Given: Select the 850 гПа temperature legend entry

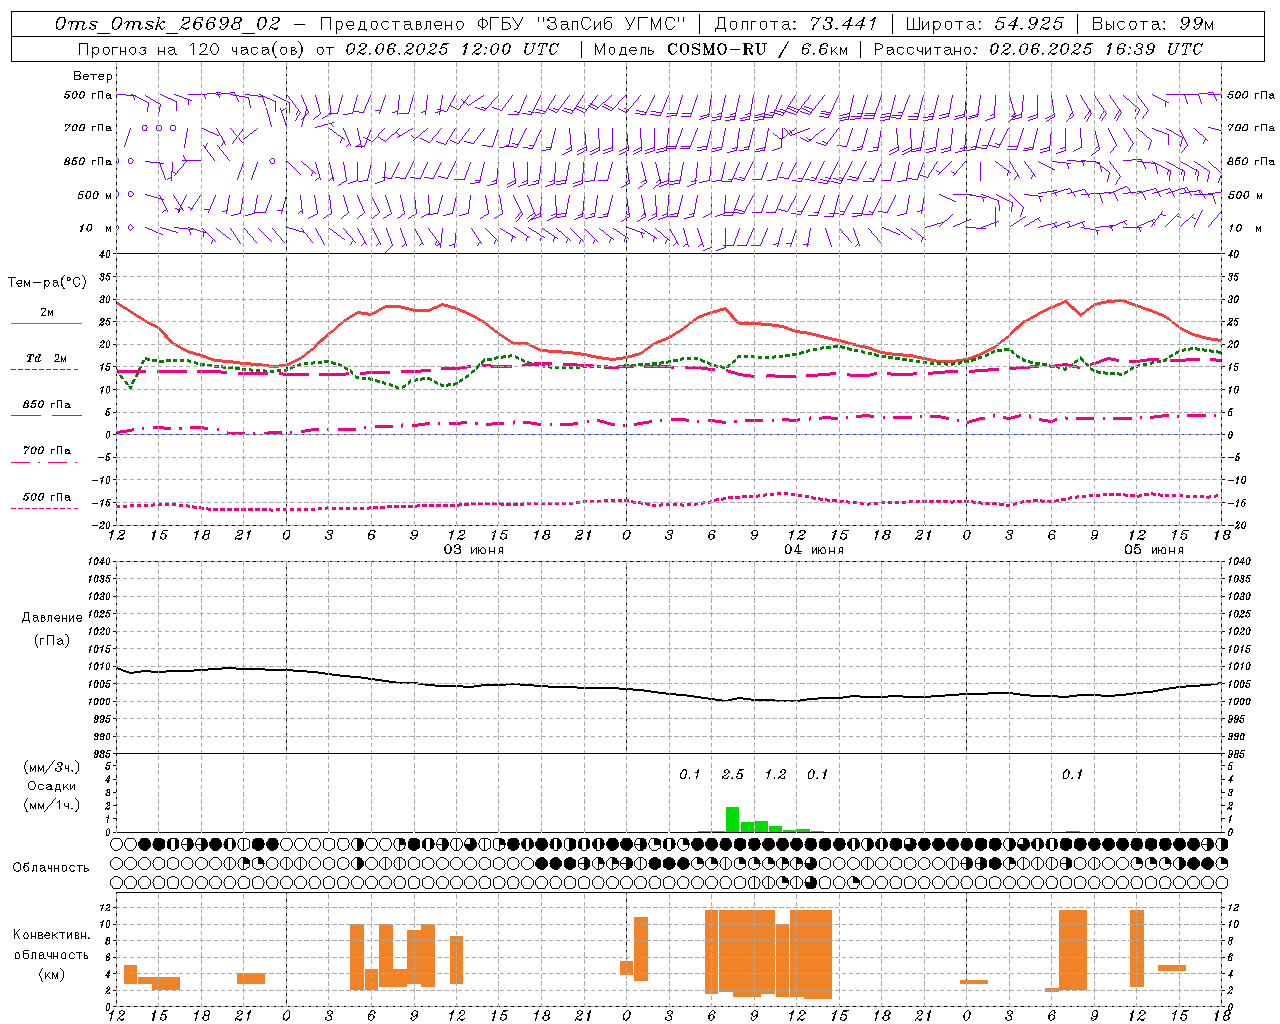Looking at the screenshot, I should (46, 408).
